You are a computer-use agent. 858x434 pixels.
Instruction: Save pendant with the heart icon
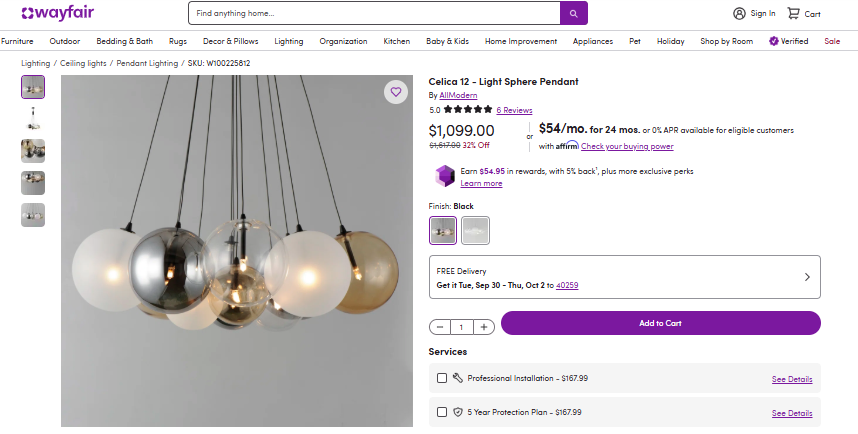pos(396,92)
